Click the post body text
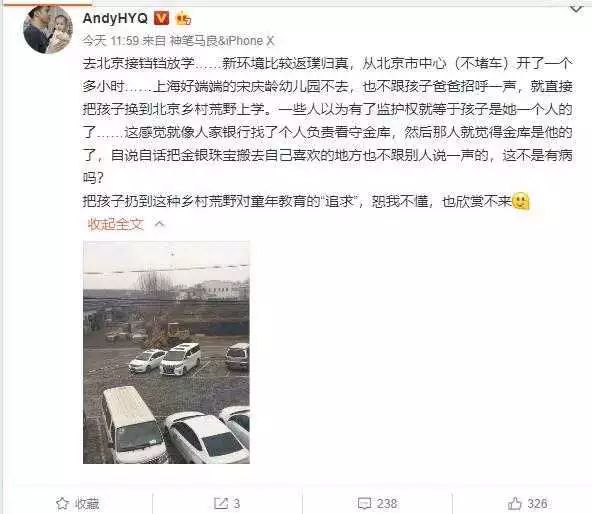This screenshot has width=592, height=514. pyautogui.click(x=328, y=132)
